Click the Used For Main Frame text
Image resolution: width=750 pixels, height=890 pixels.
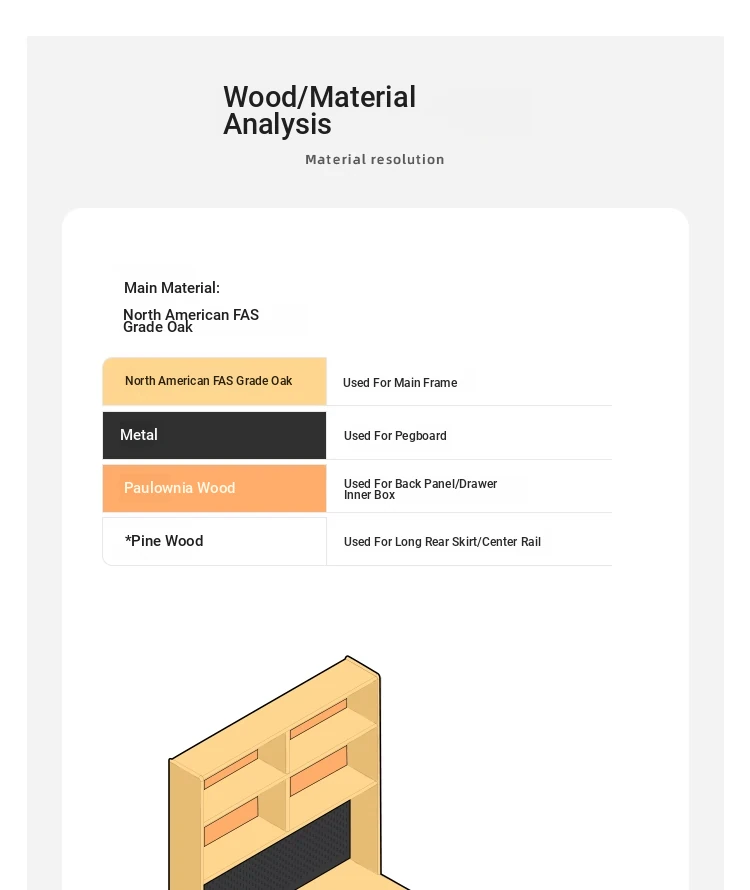tap(400, 383)
